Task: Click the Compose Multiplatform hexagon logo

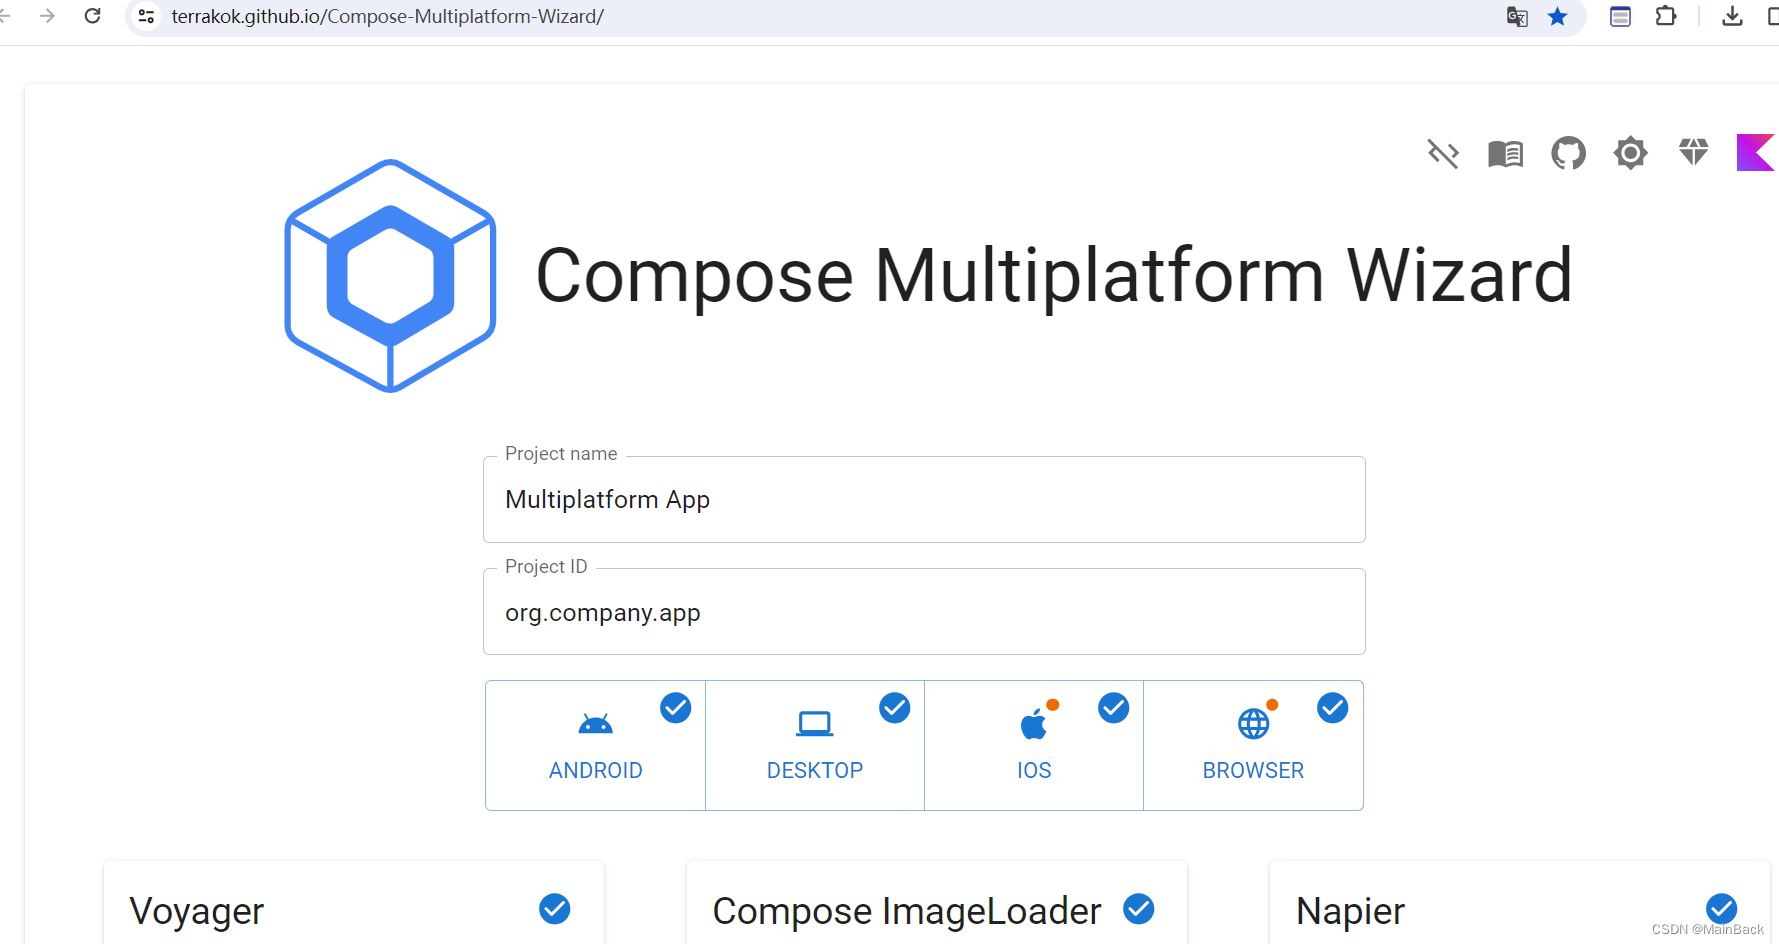Action: [390, 276]
